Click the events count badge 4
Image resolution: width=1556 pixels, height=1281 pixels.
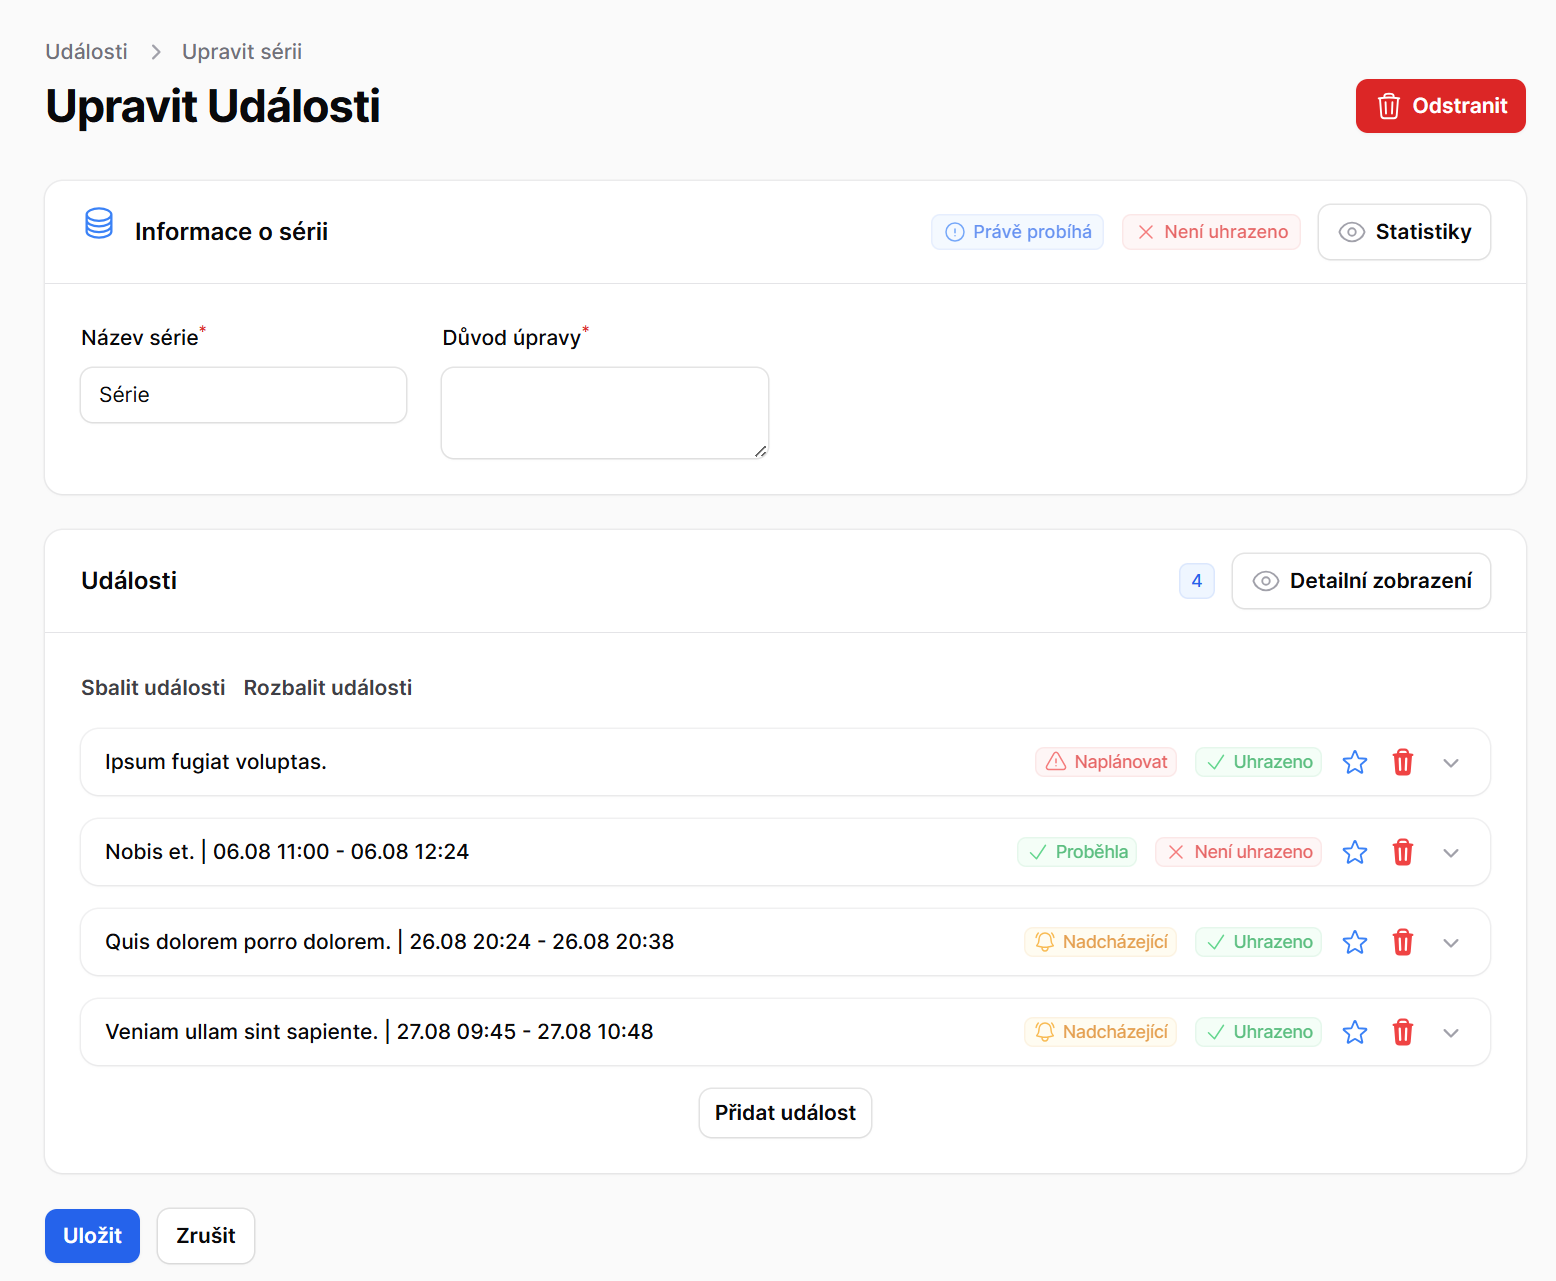1197,581
